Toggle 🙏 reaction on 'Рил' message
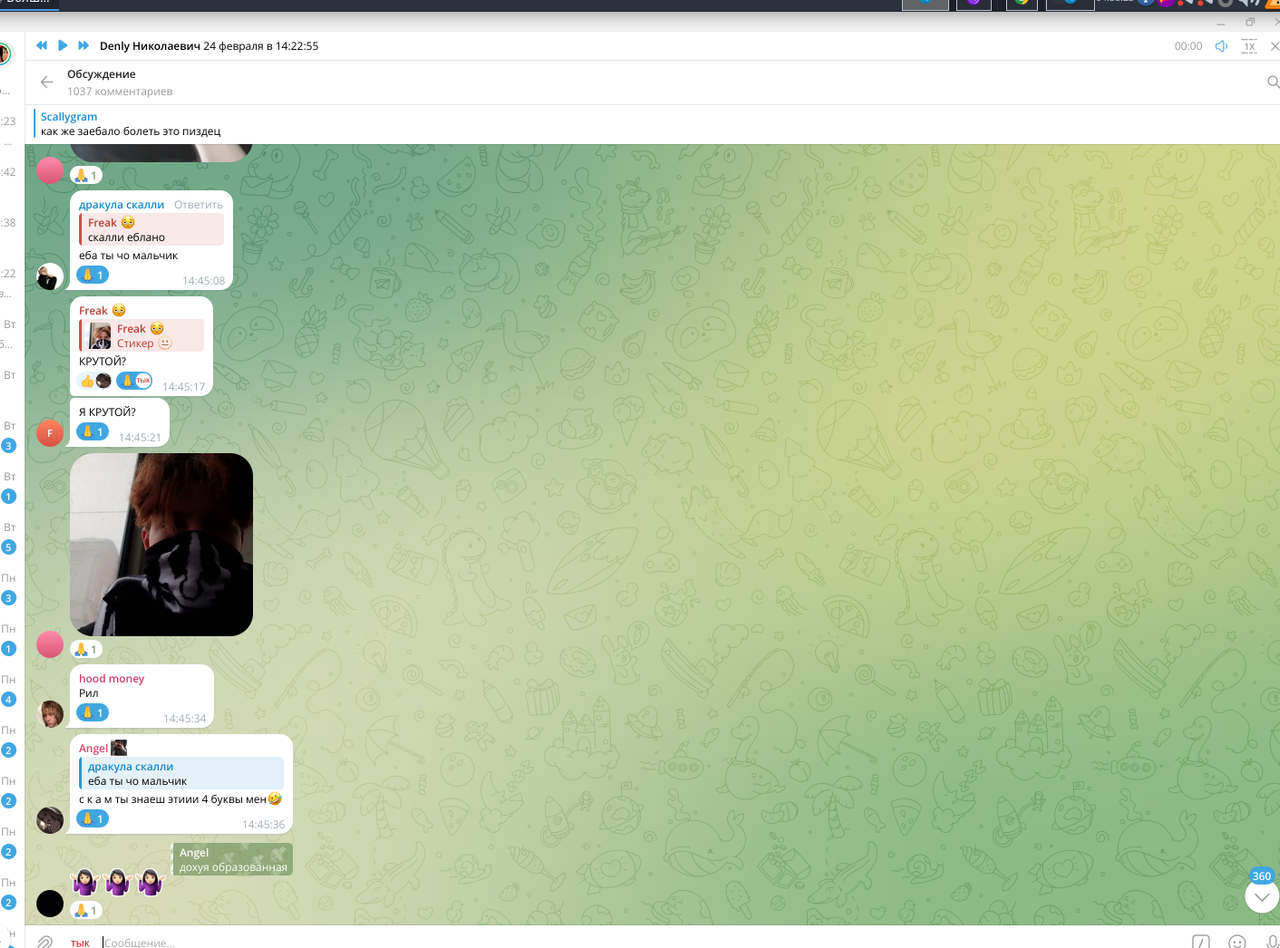This screenshot has height=948, width=1280. click(93, 713)
